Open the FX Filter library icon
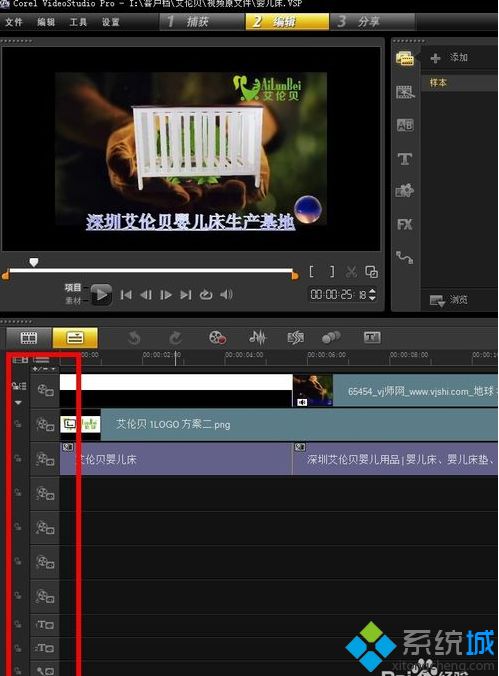 [x=405, y=224]
